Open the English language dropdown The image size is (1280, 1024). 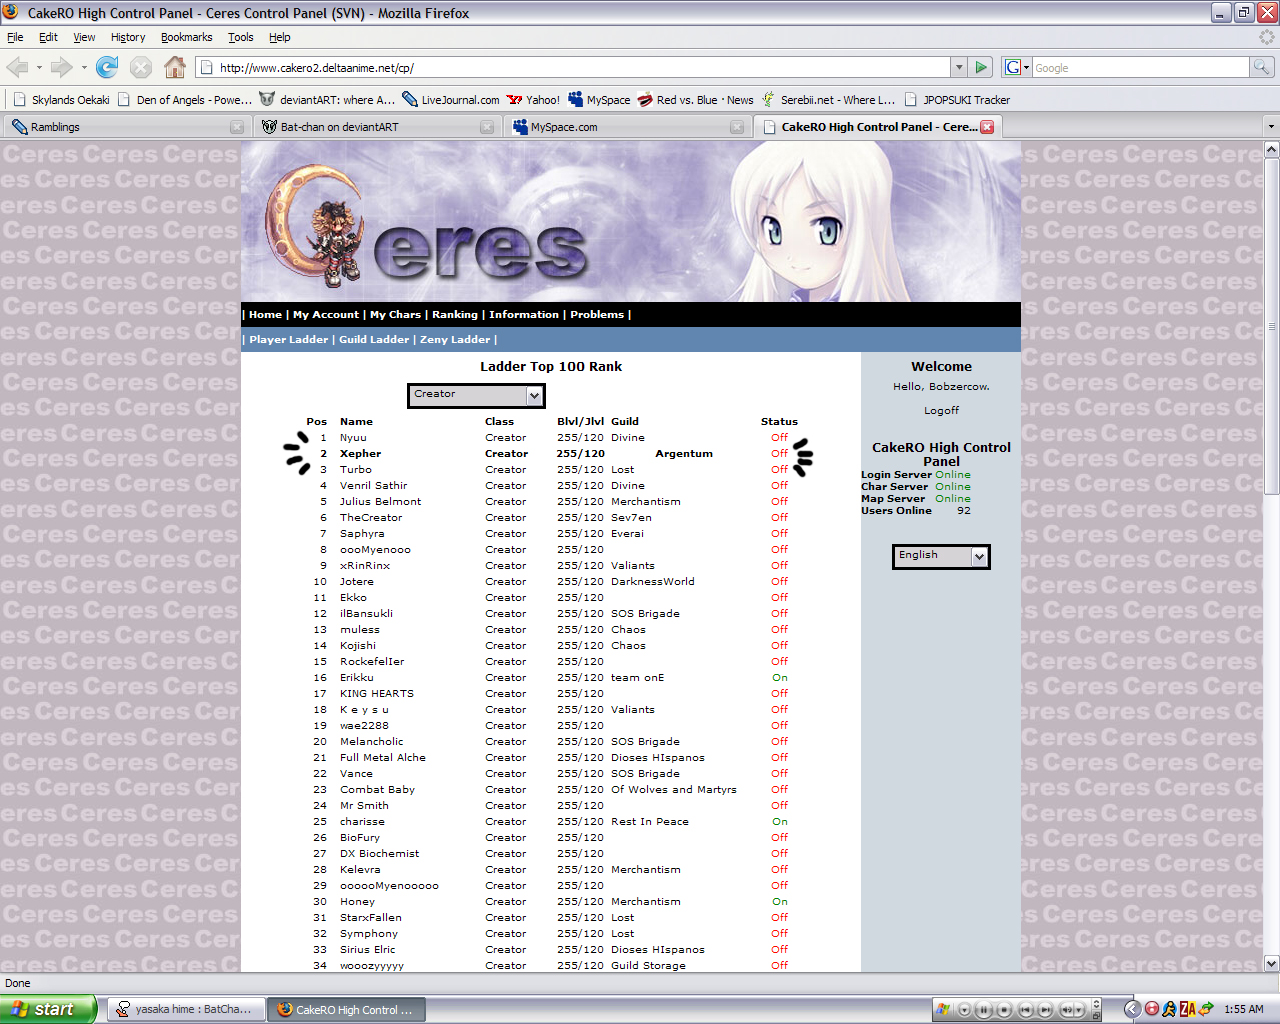point(941,556)
